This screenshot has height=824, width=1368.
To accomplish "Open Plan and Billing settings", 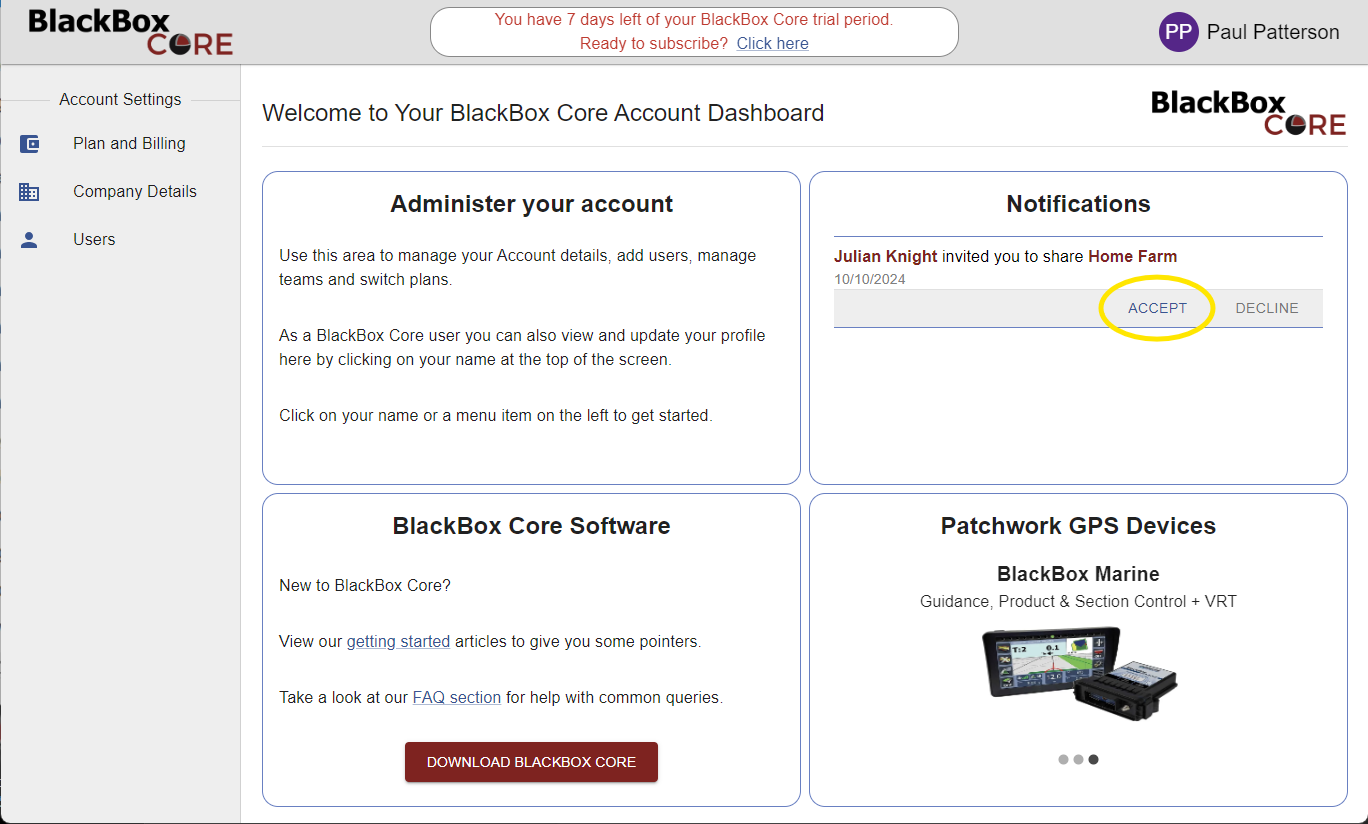I will [x=129, y=144].
